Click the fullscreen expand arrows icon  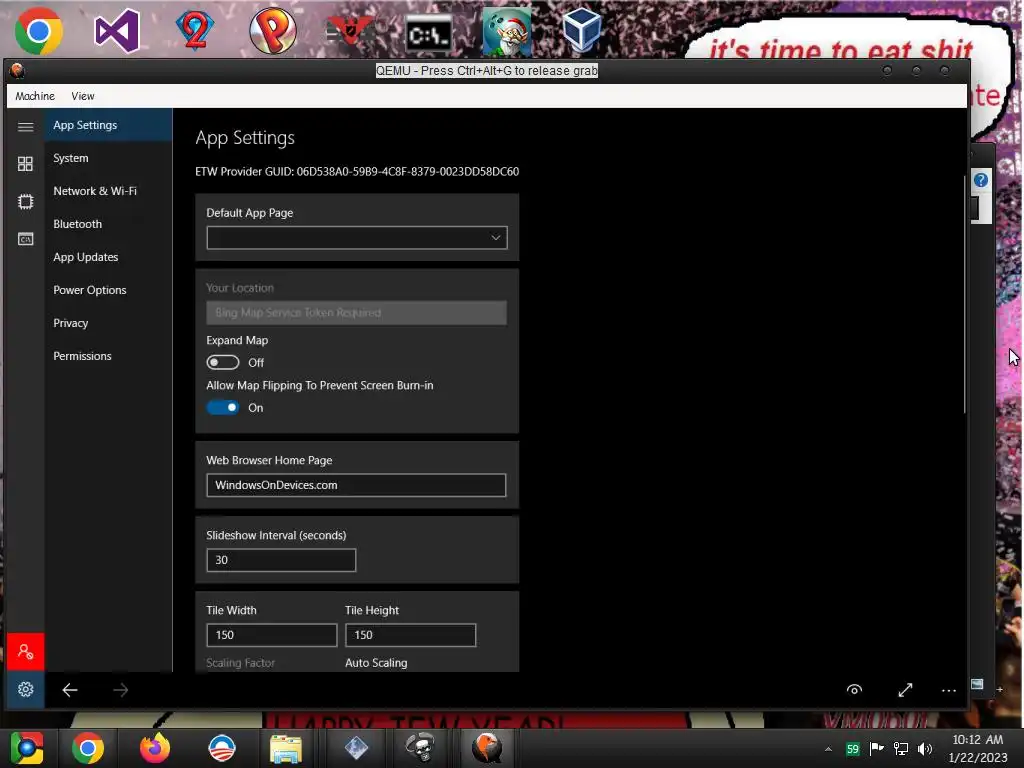905,690
